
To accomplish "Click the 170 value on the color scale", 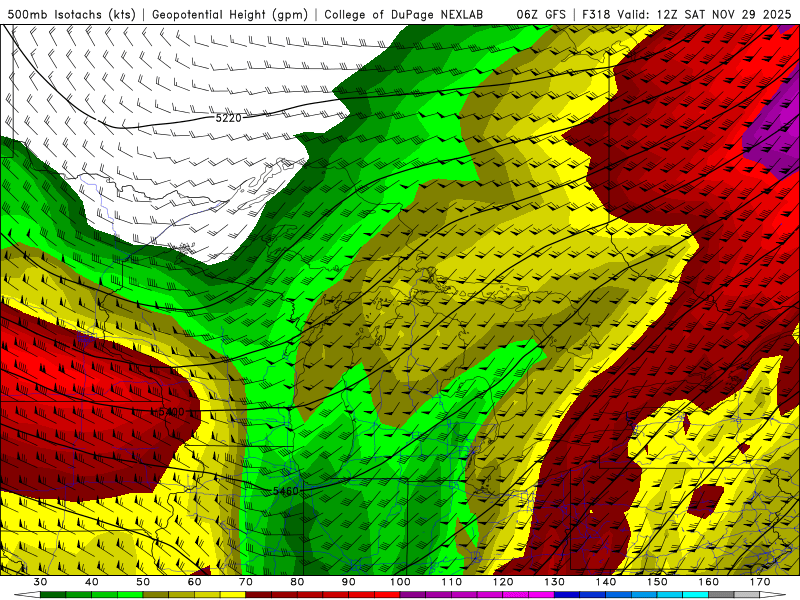I will click(760, 582).
